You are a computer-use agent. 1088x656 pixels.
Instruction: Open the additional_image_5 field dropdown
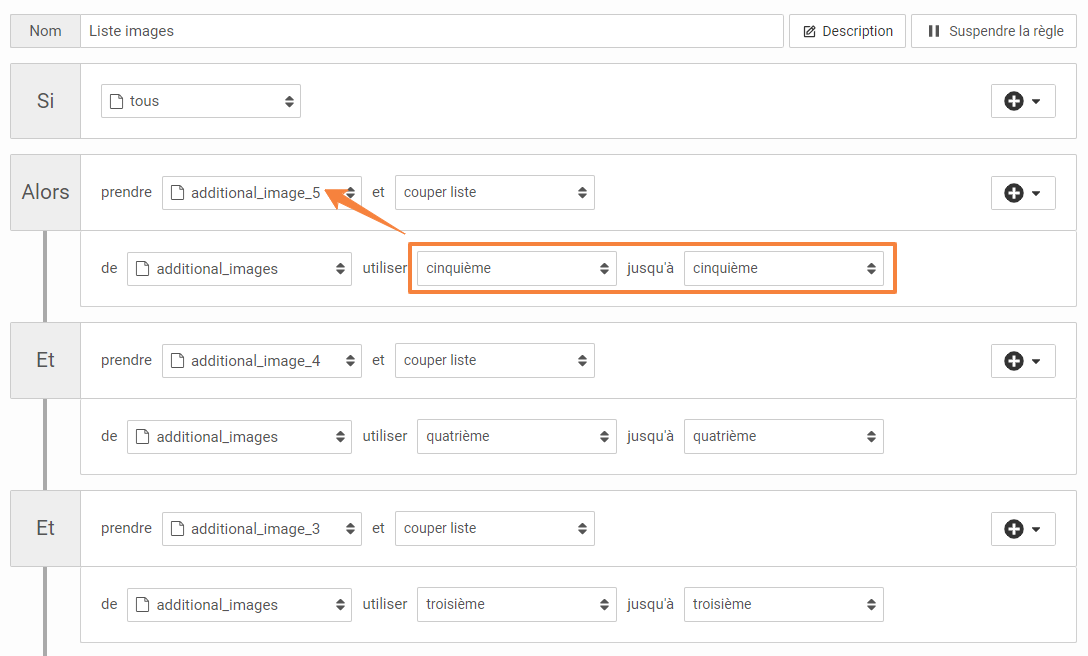pyautogui.click(x=261, y=193)
